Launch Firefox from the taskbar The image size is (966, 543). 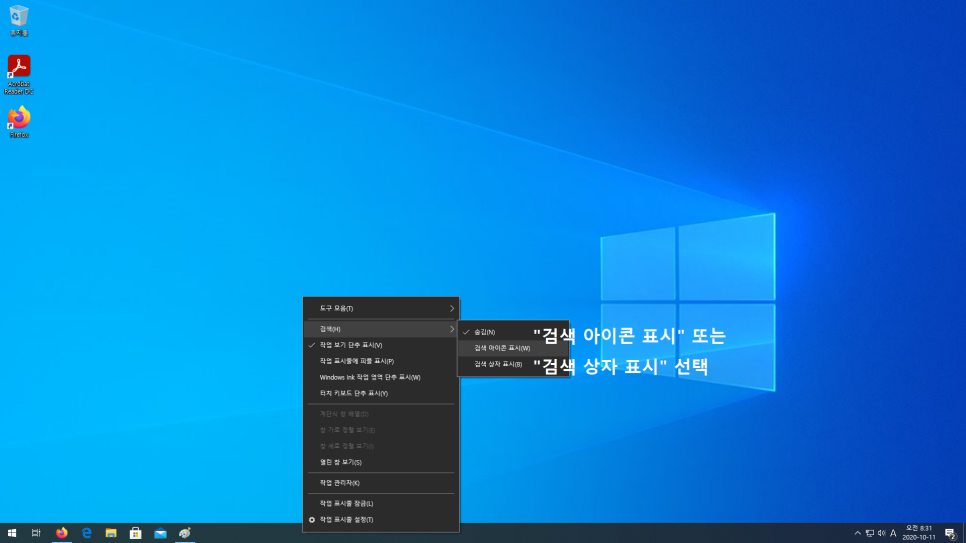coord(62,533)
